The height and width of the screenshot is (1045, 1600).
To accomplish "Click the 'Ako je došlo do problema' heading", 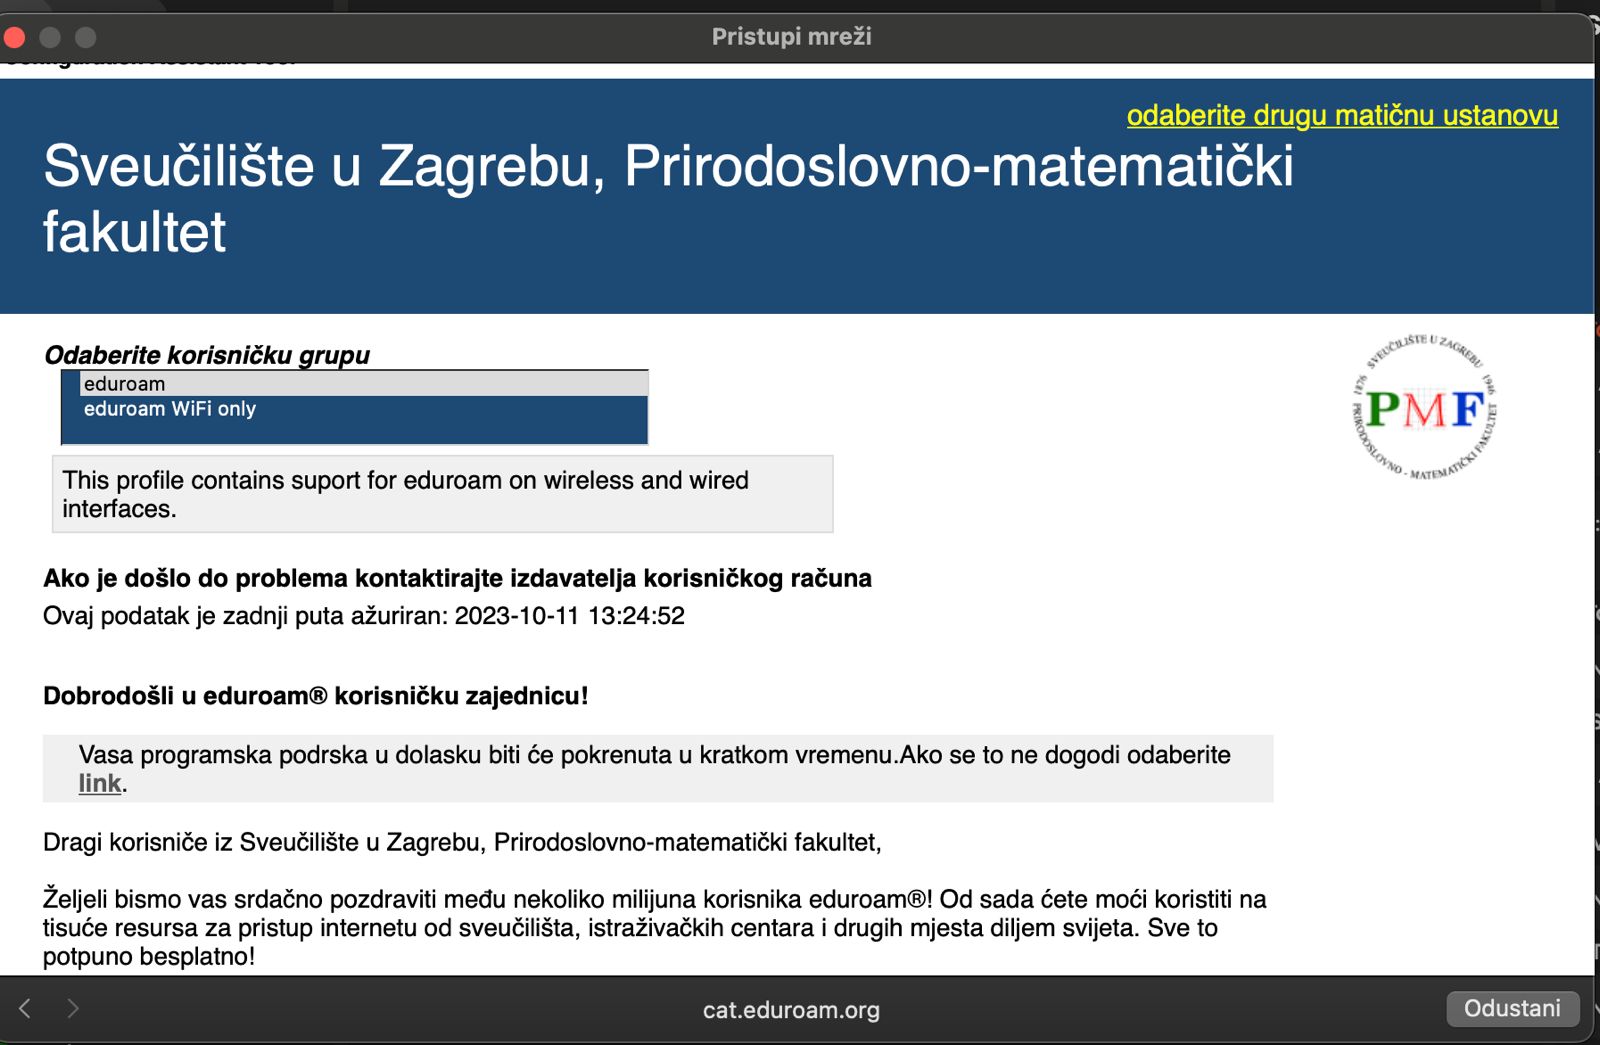I will (x=457, y=578).
